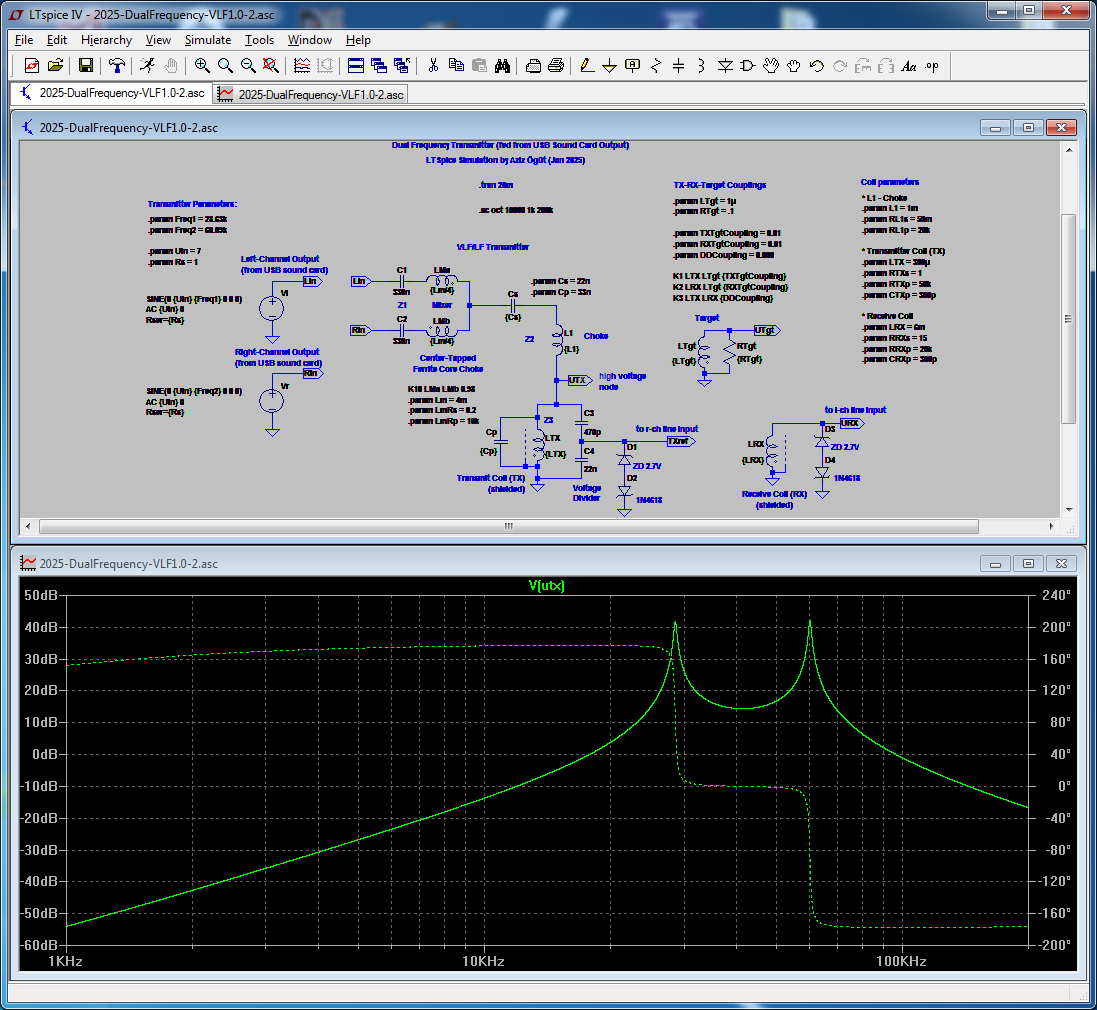
Task: Click the Run simulation running-man icon
Action: click(147, 66)
